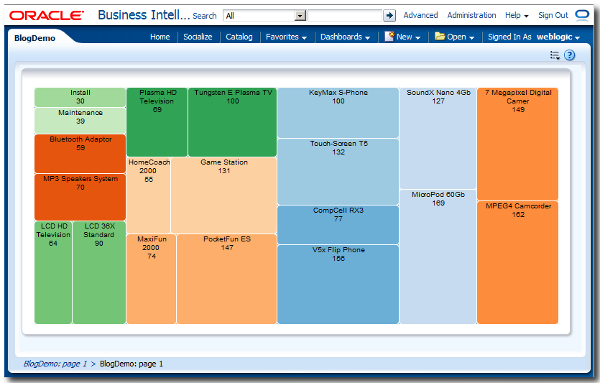Click the BlogDemo: page 1 breadcrumb link
This screenshot has height=383, width=600.
55,364
